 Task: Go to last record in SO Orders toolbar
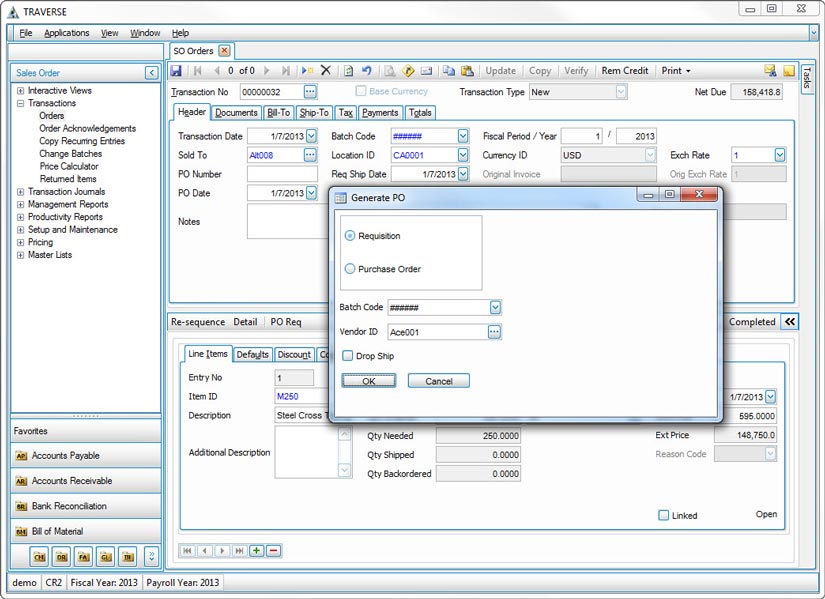coord(286,71)
